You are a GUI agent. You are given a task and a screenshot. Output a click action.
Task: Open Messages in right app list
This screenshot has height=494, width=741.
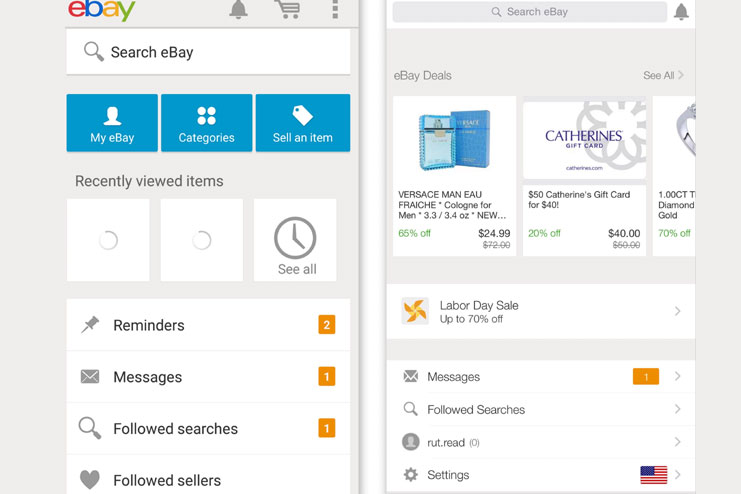(541, 377)
